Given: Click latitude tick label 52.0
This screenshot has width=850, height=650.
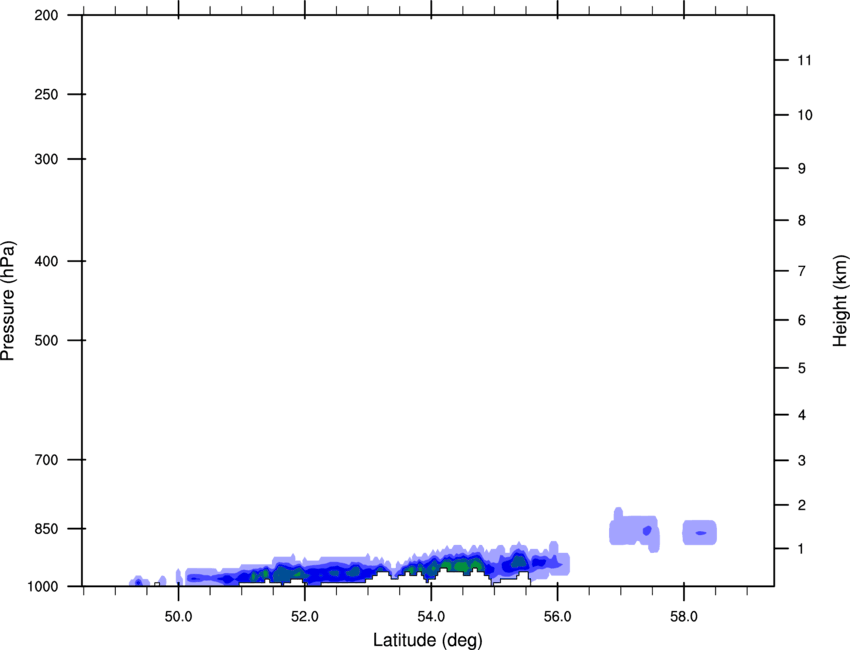Looking at the screenshot, I should point(305,617).
